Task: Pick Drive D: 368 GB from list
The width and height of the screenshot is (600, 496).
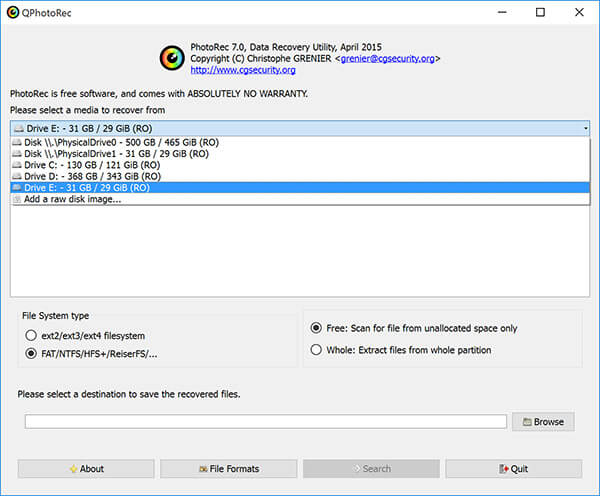Action: click(x=300, y=176)
